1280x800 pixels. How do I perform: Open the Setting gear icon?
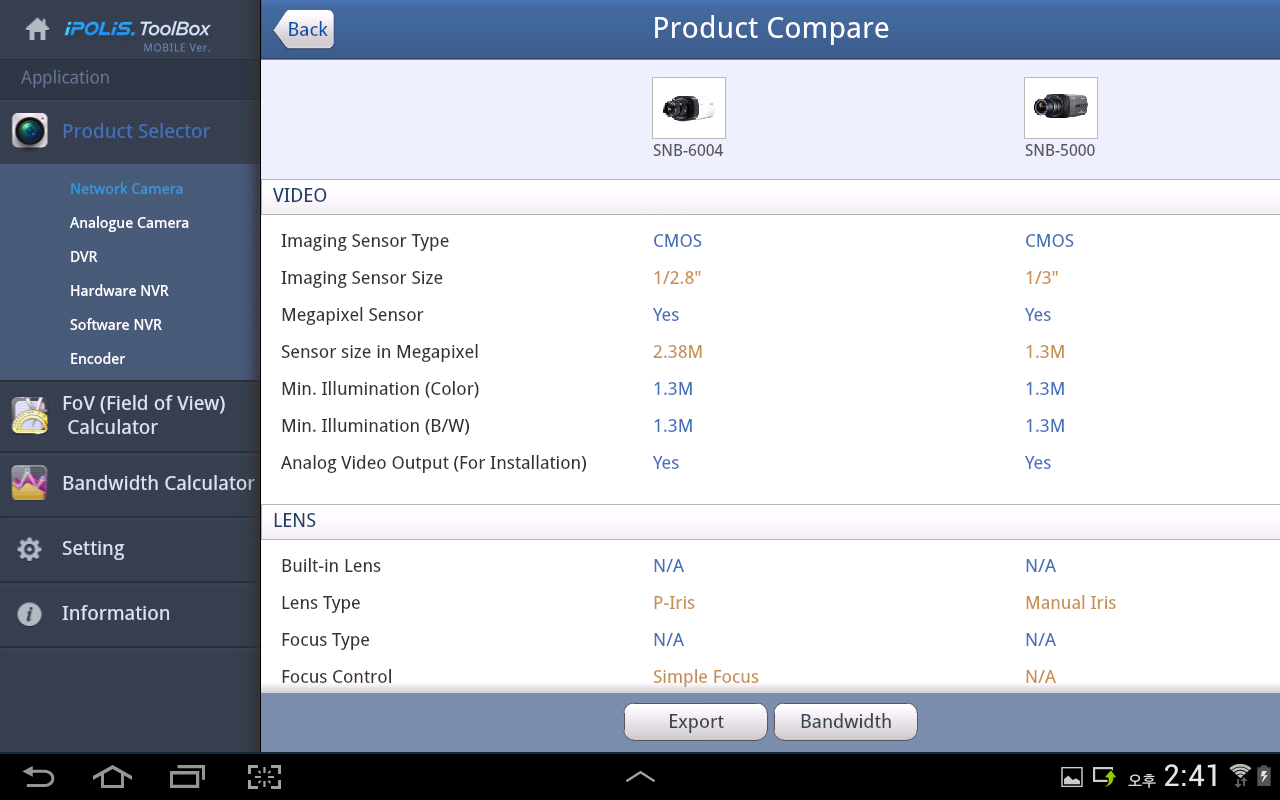point(28,548)
